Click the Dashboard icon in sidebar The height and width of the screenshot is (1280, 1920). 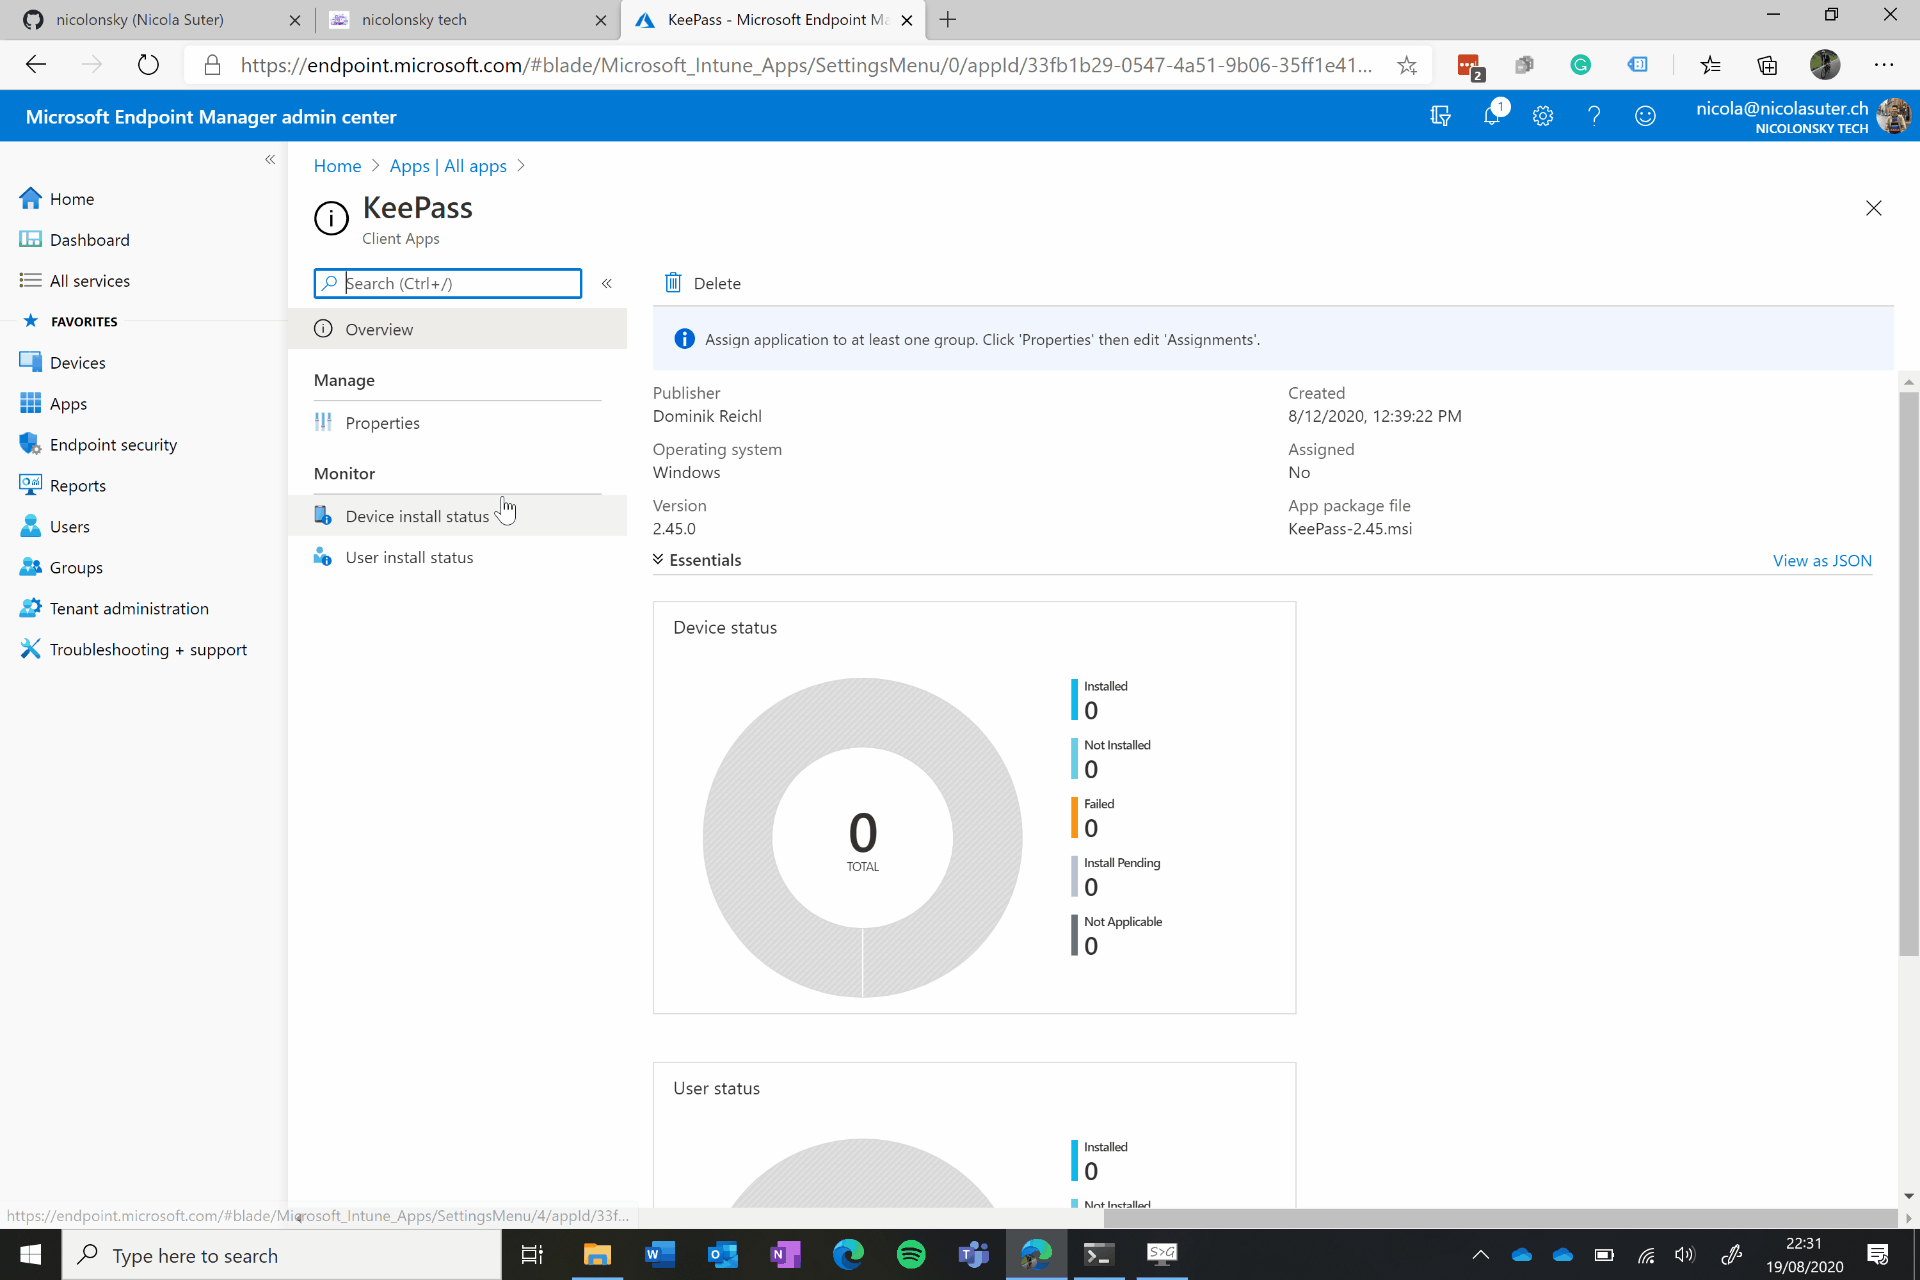(30, 239)
